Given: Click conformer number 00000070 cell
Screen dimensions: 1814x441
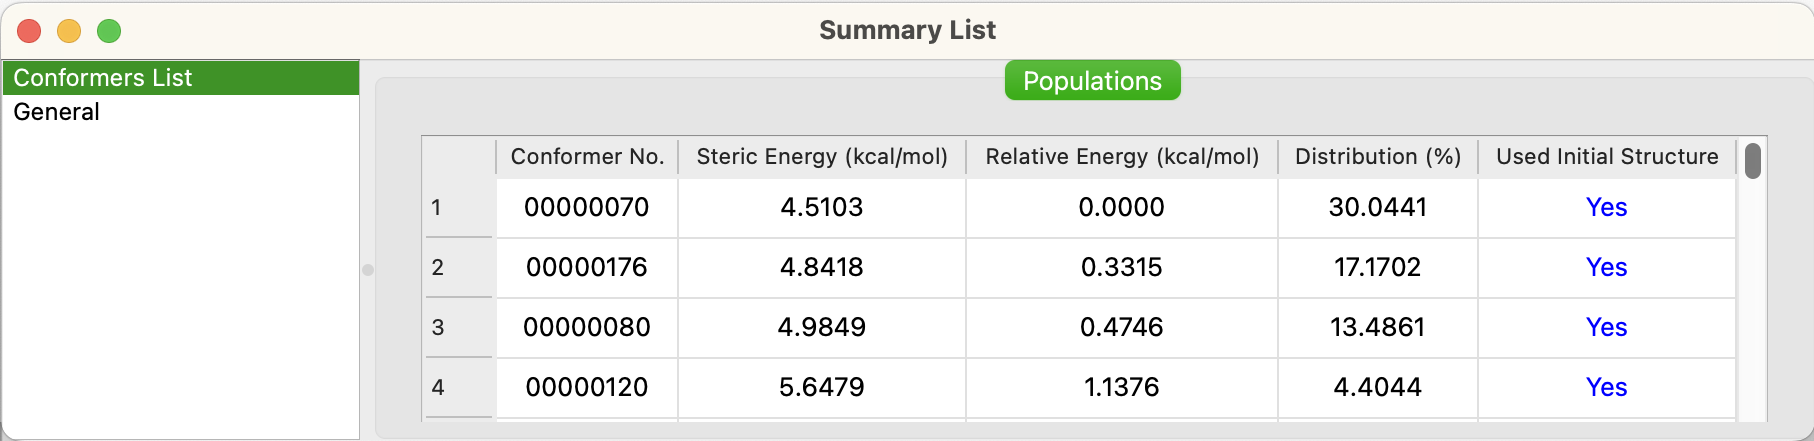Looking at the screenshot, I should coord(587,208).
